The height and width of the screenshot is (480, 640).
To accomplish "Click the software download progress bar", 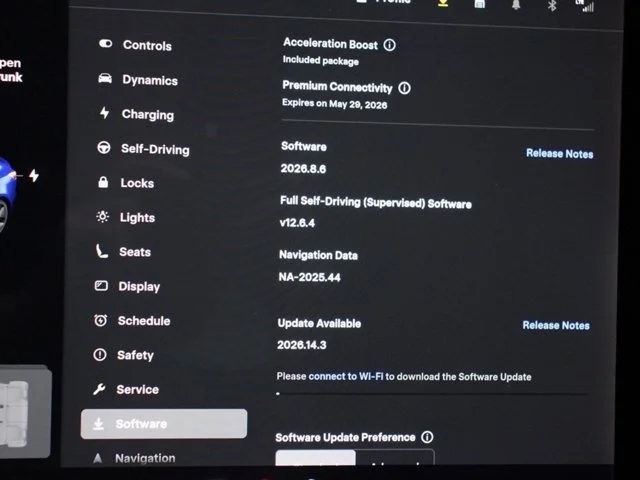I will tap(433, 394).
